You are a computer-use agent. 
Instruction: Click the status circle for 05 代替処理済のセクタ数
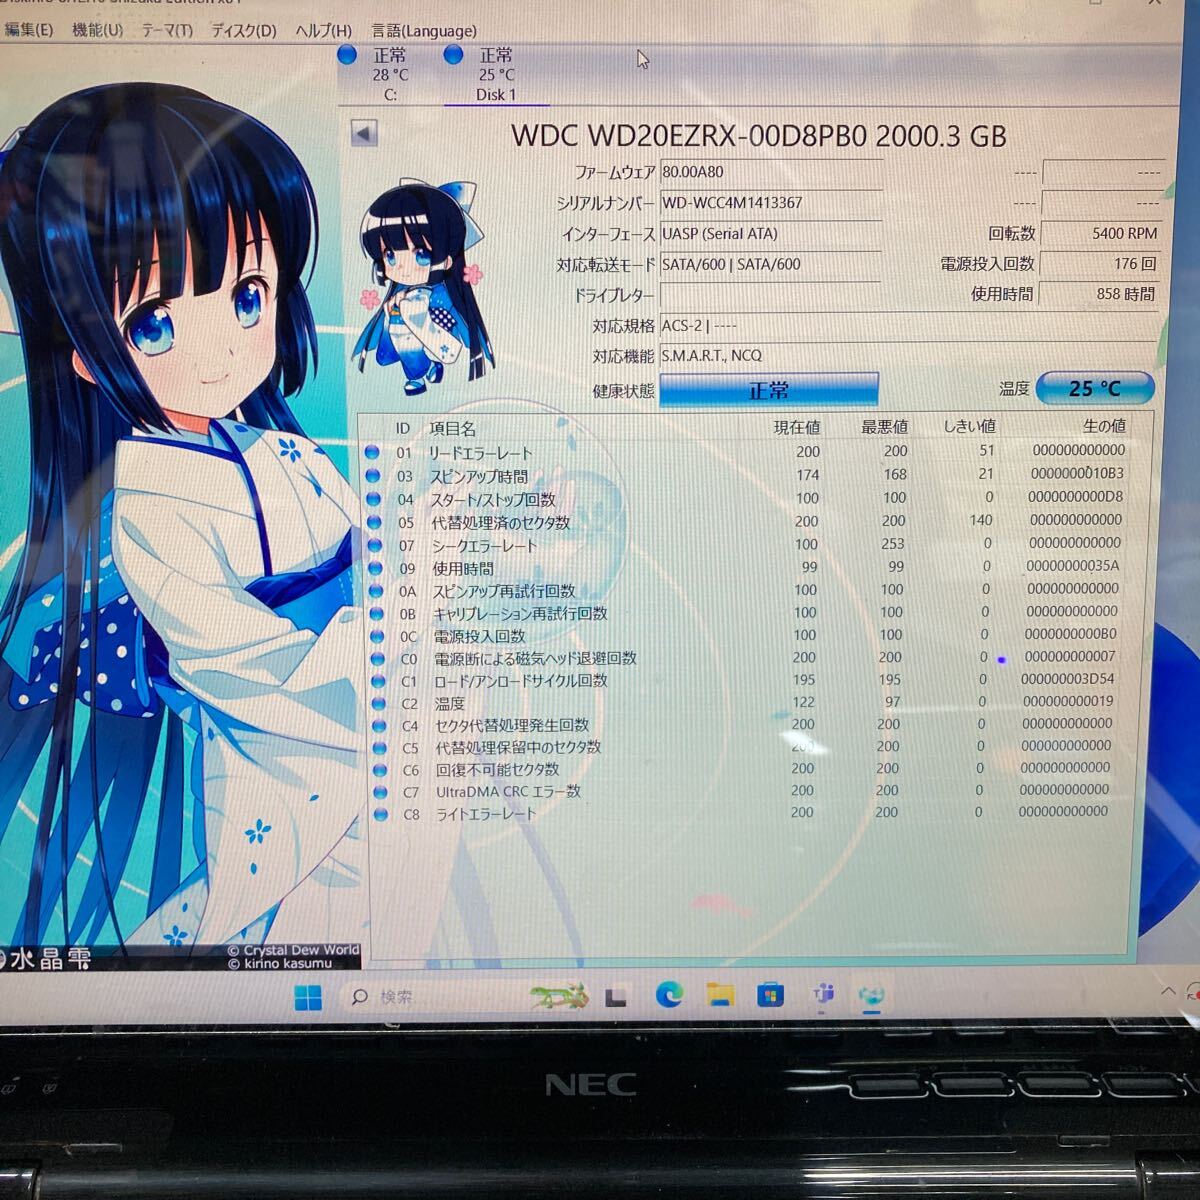(374, 522)
